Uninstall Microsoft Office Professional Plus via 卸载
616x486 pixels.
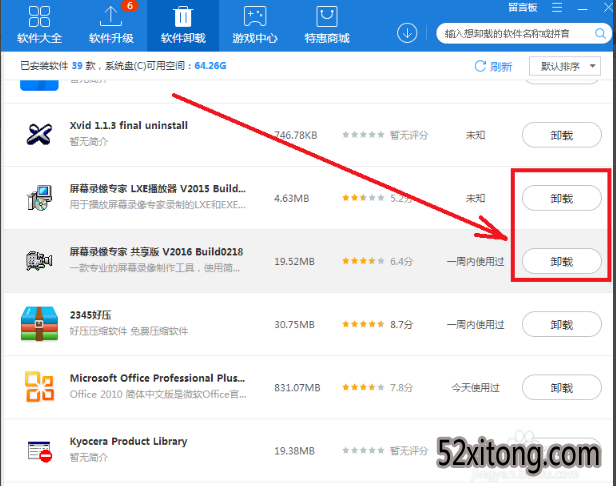[x=561, y=388]
